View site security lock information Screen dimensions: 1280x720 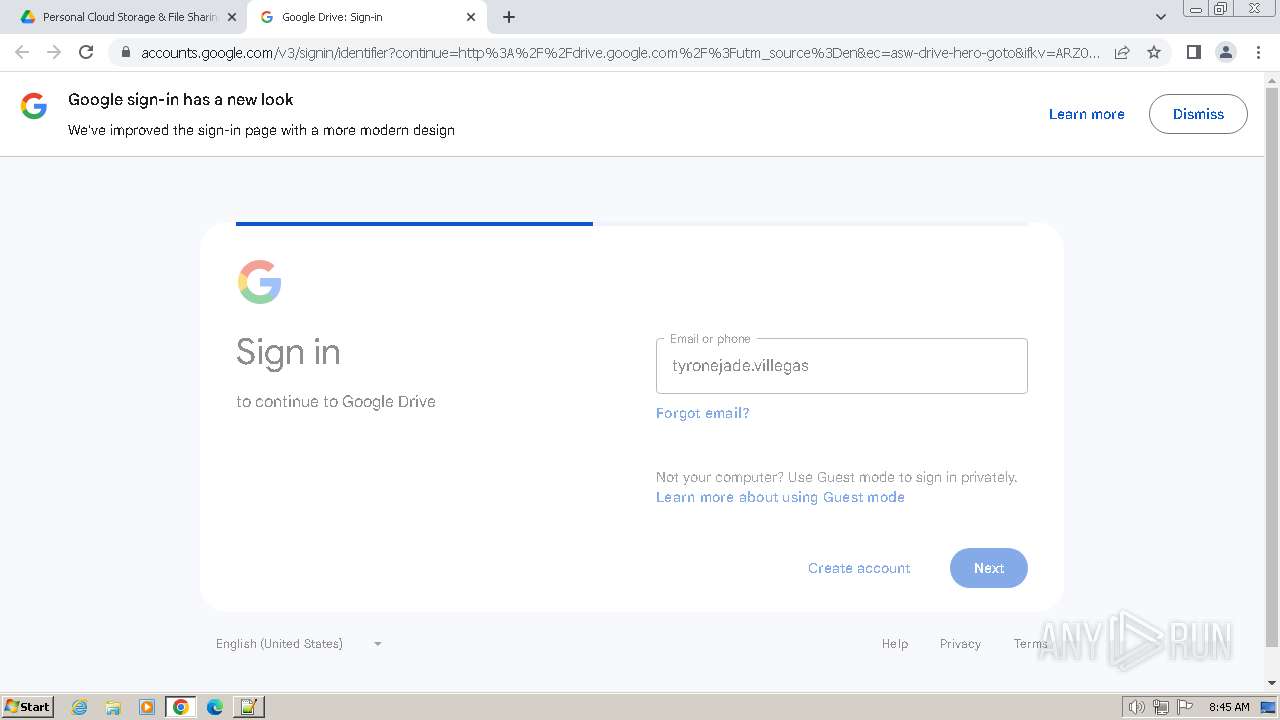point(125,52)
